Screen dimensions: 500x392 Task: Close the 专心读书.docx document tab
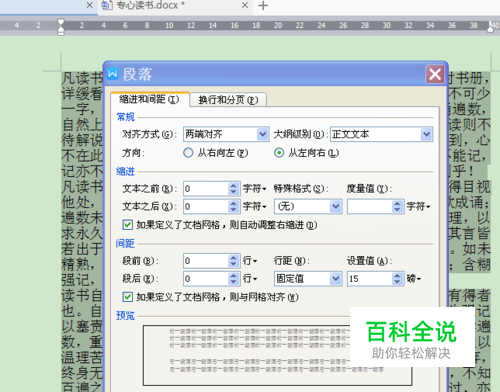(x=245, y=5)
